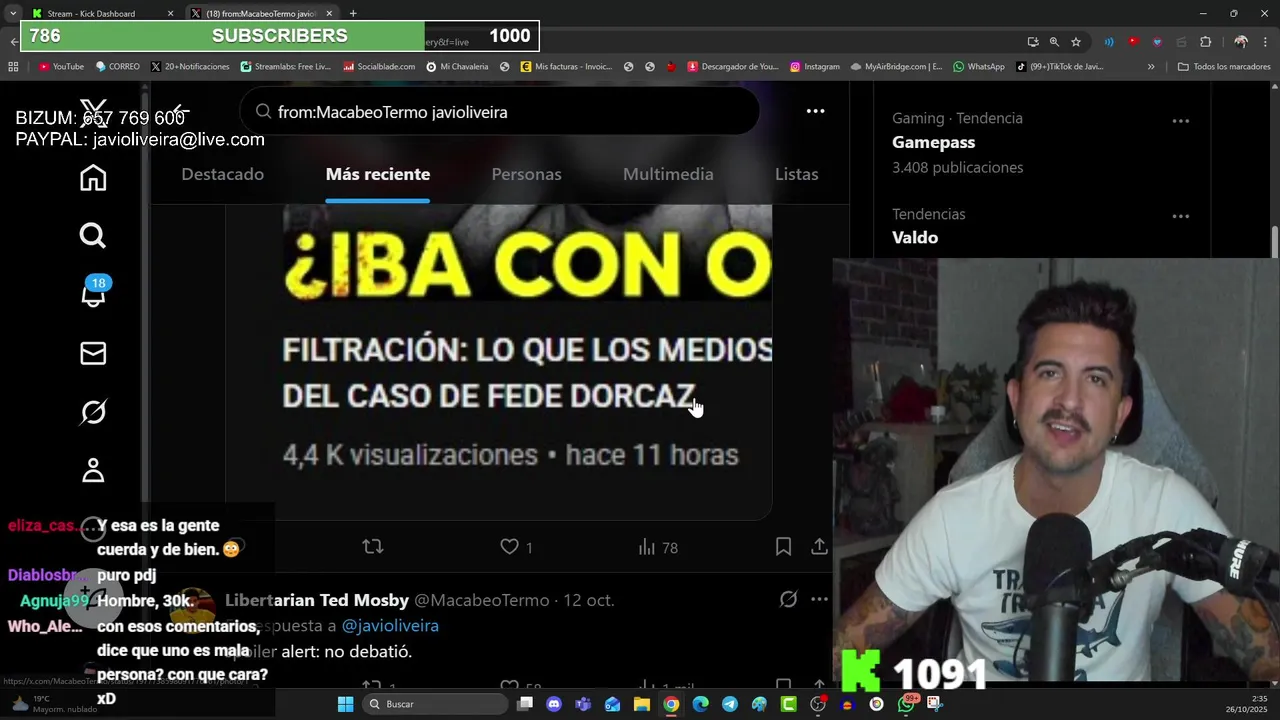The height and width of the screenshot is (720, 1280).
Task: Click the page vertical scrollbar
Action: (x=1274, y=241)
